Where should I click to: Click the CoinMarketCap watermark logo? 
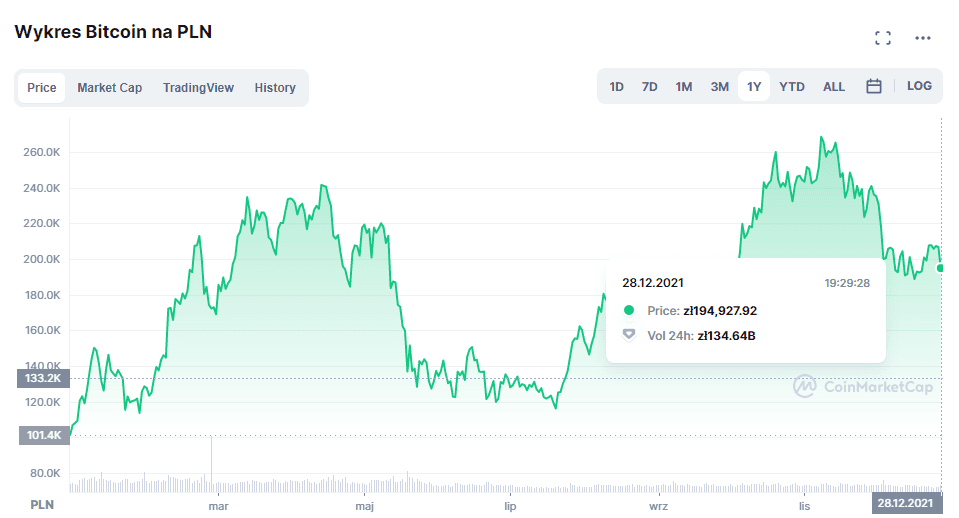(x=863, y=386)
